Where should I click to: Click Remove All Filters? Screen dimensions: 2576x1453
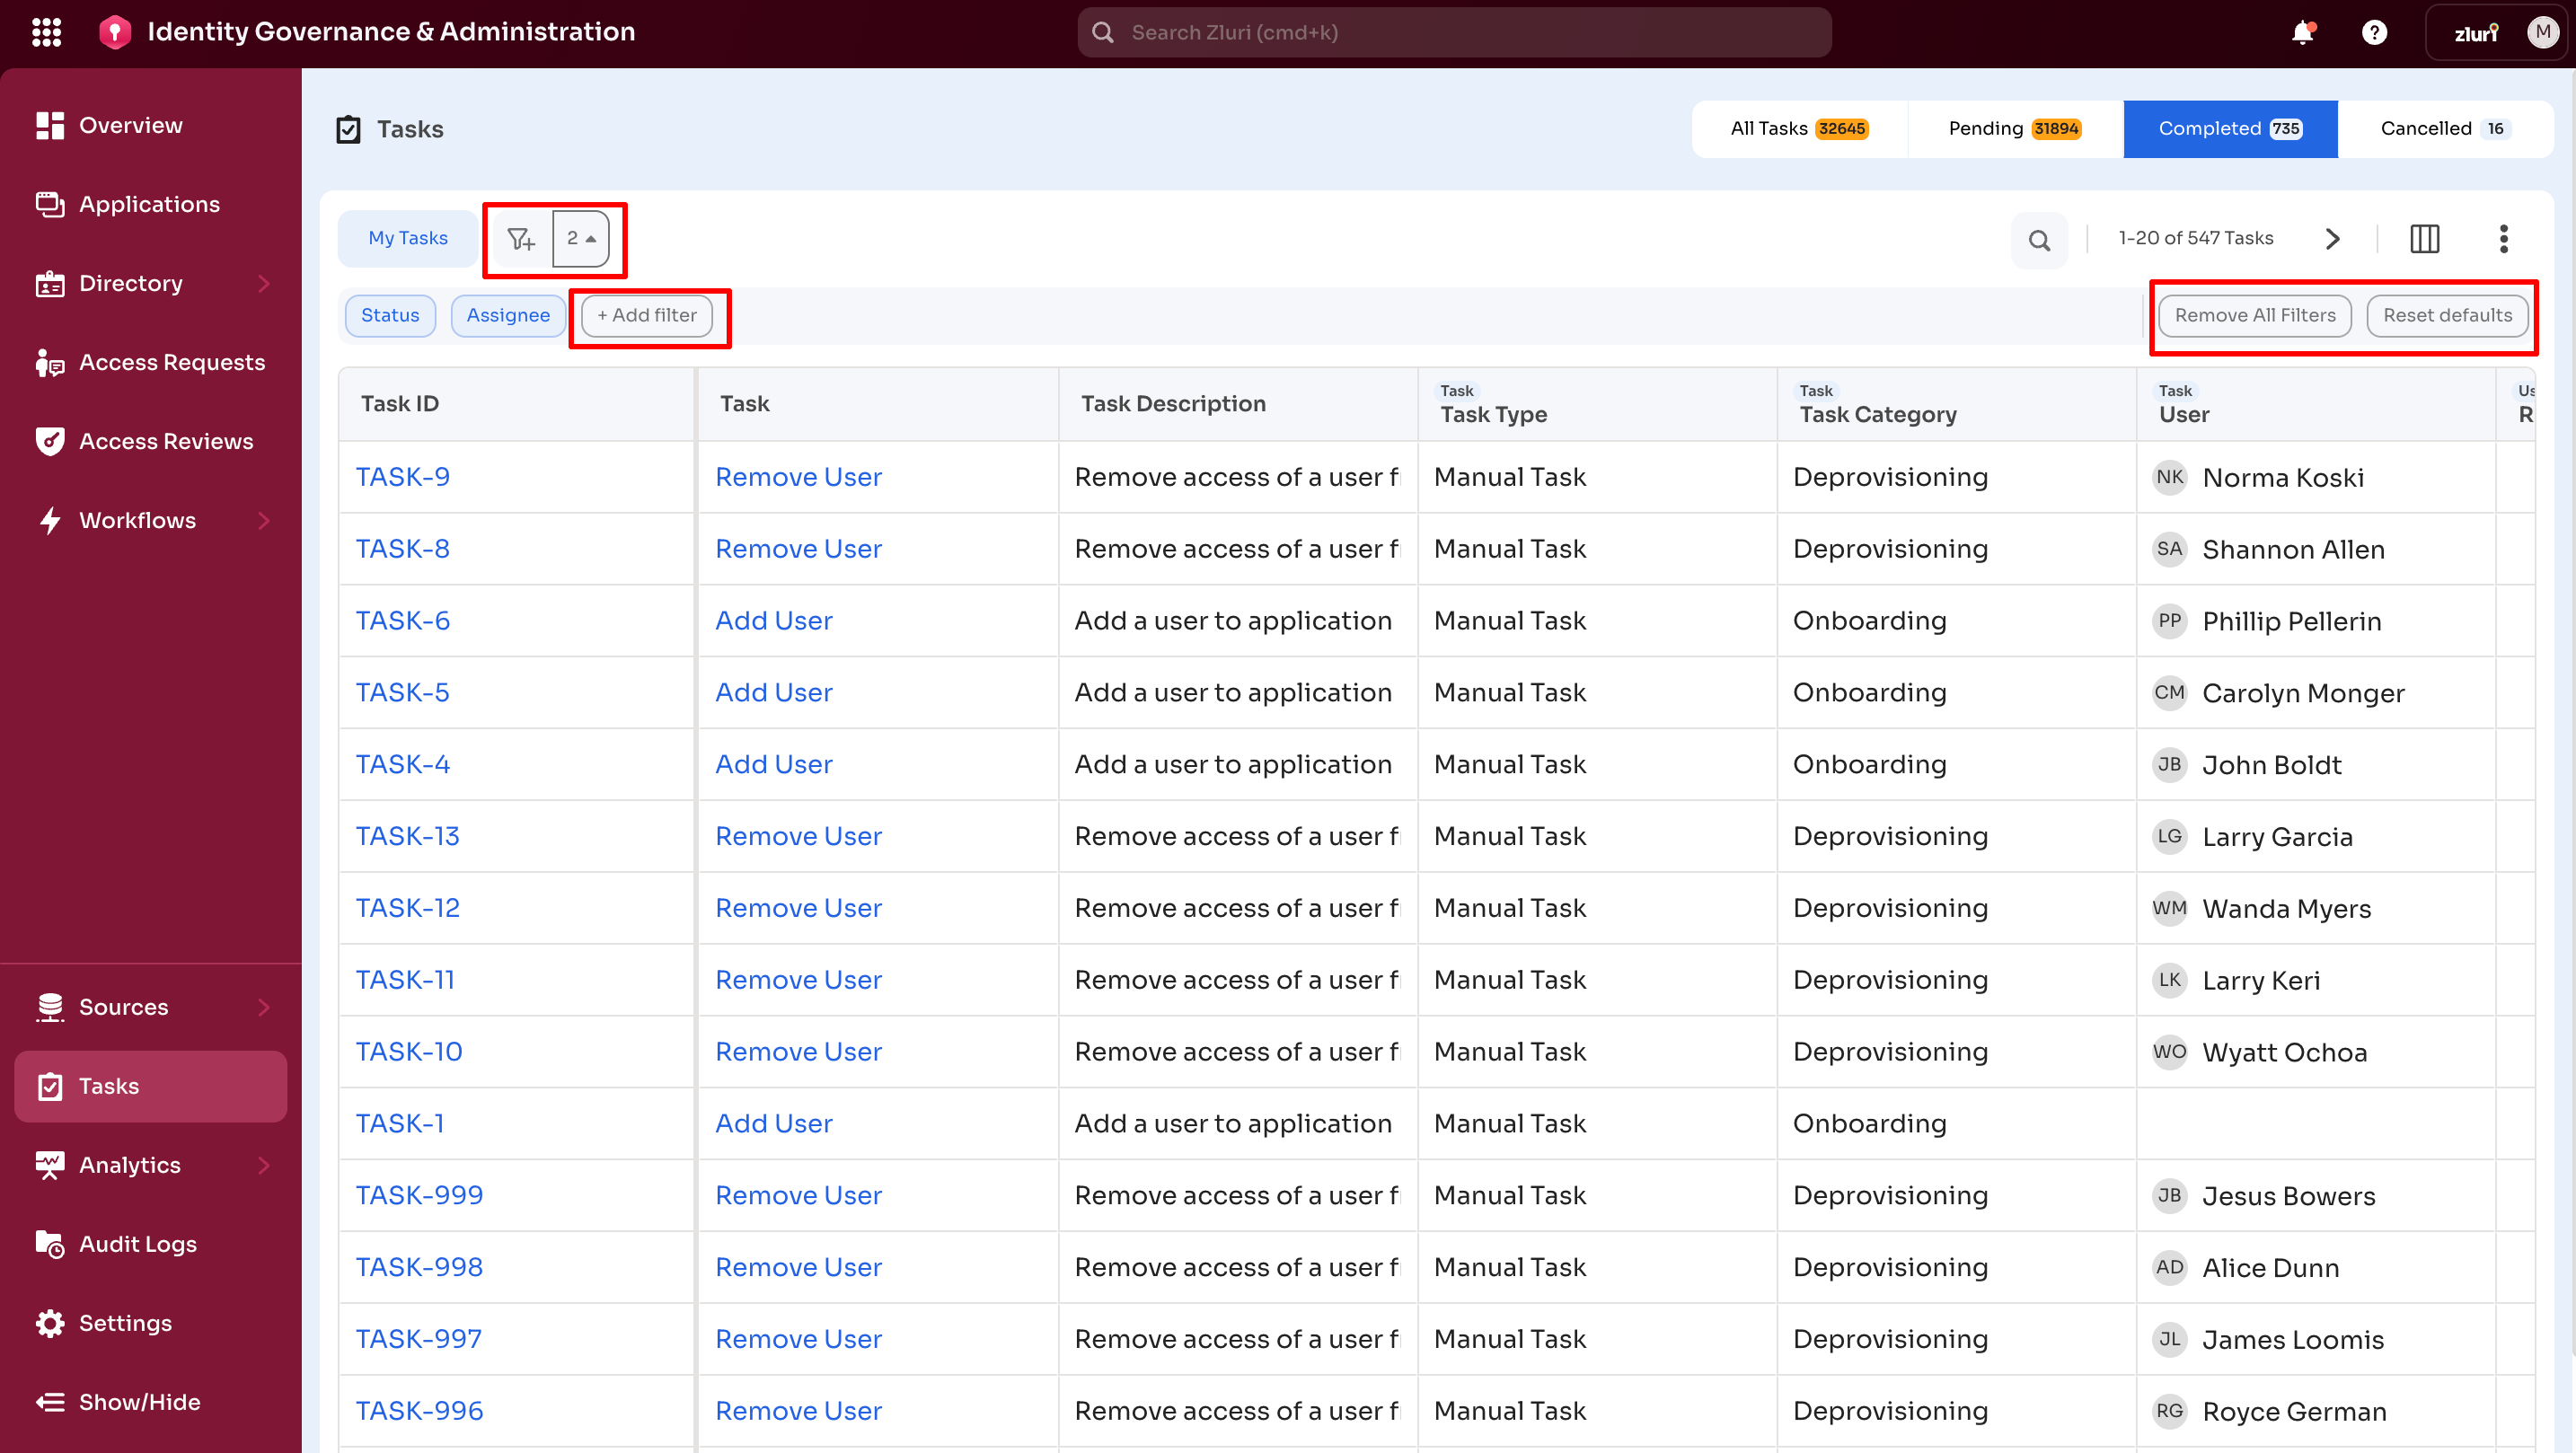coord(2254,315)
